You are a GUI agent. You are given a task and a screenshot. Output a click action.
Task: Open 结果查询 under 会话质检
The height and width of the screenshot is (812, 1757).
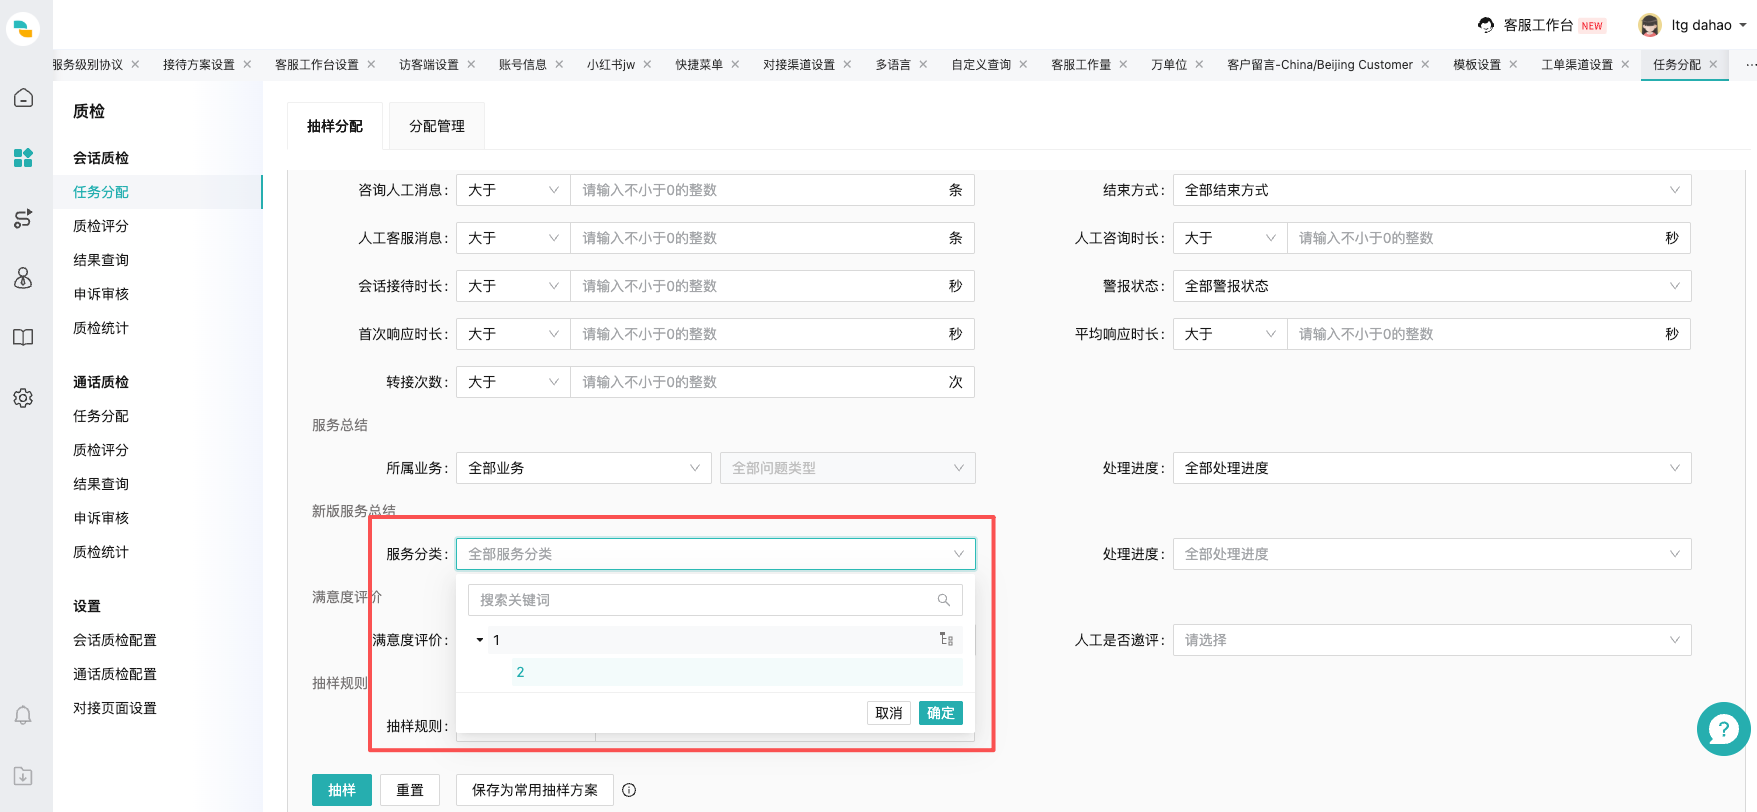point(101,260)
